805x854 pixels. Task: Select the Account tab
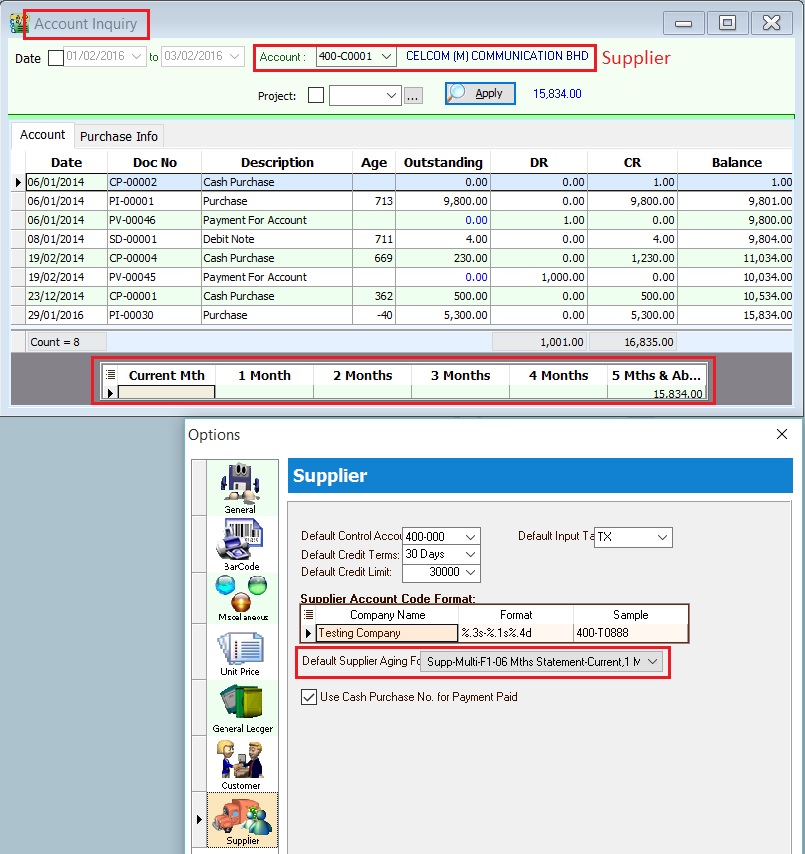42,135
